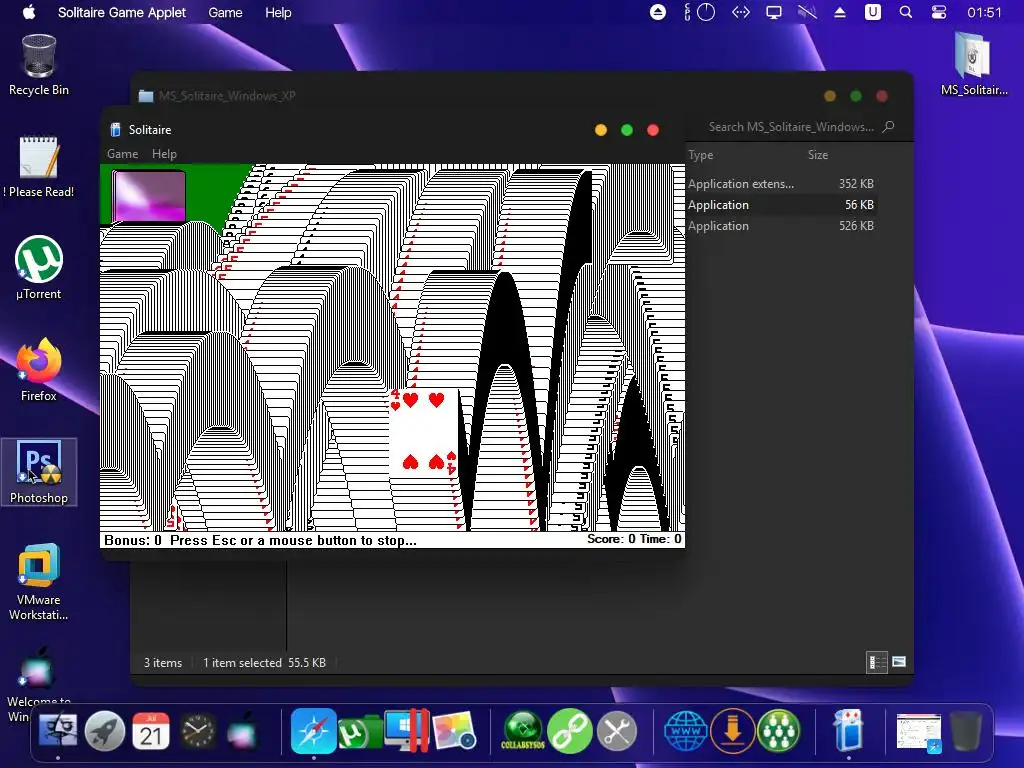Click the bouncing 4 of hearts card

pos(423,432)
